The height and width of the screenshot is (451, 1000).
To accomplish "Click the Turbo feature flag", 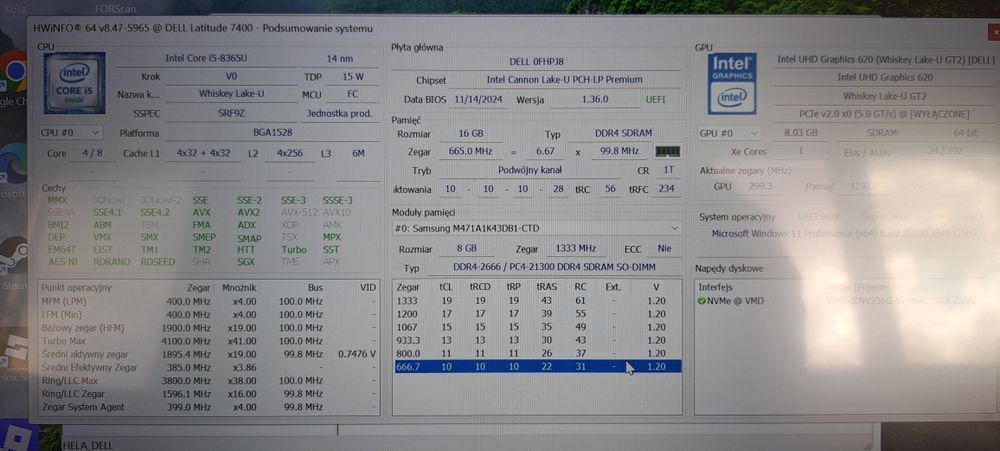I will point(294,249).
